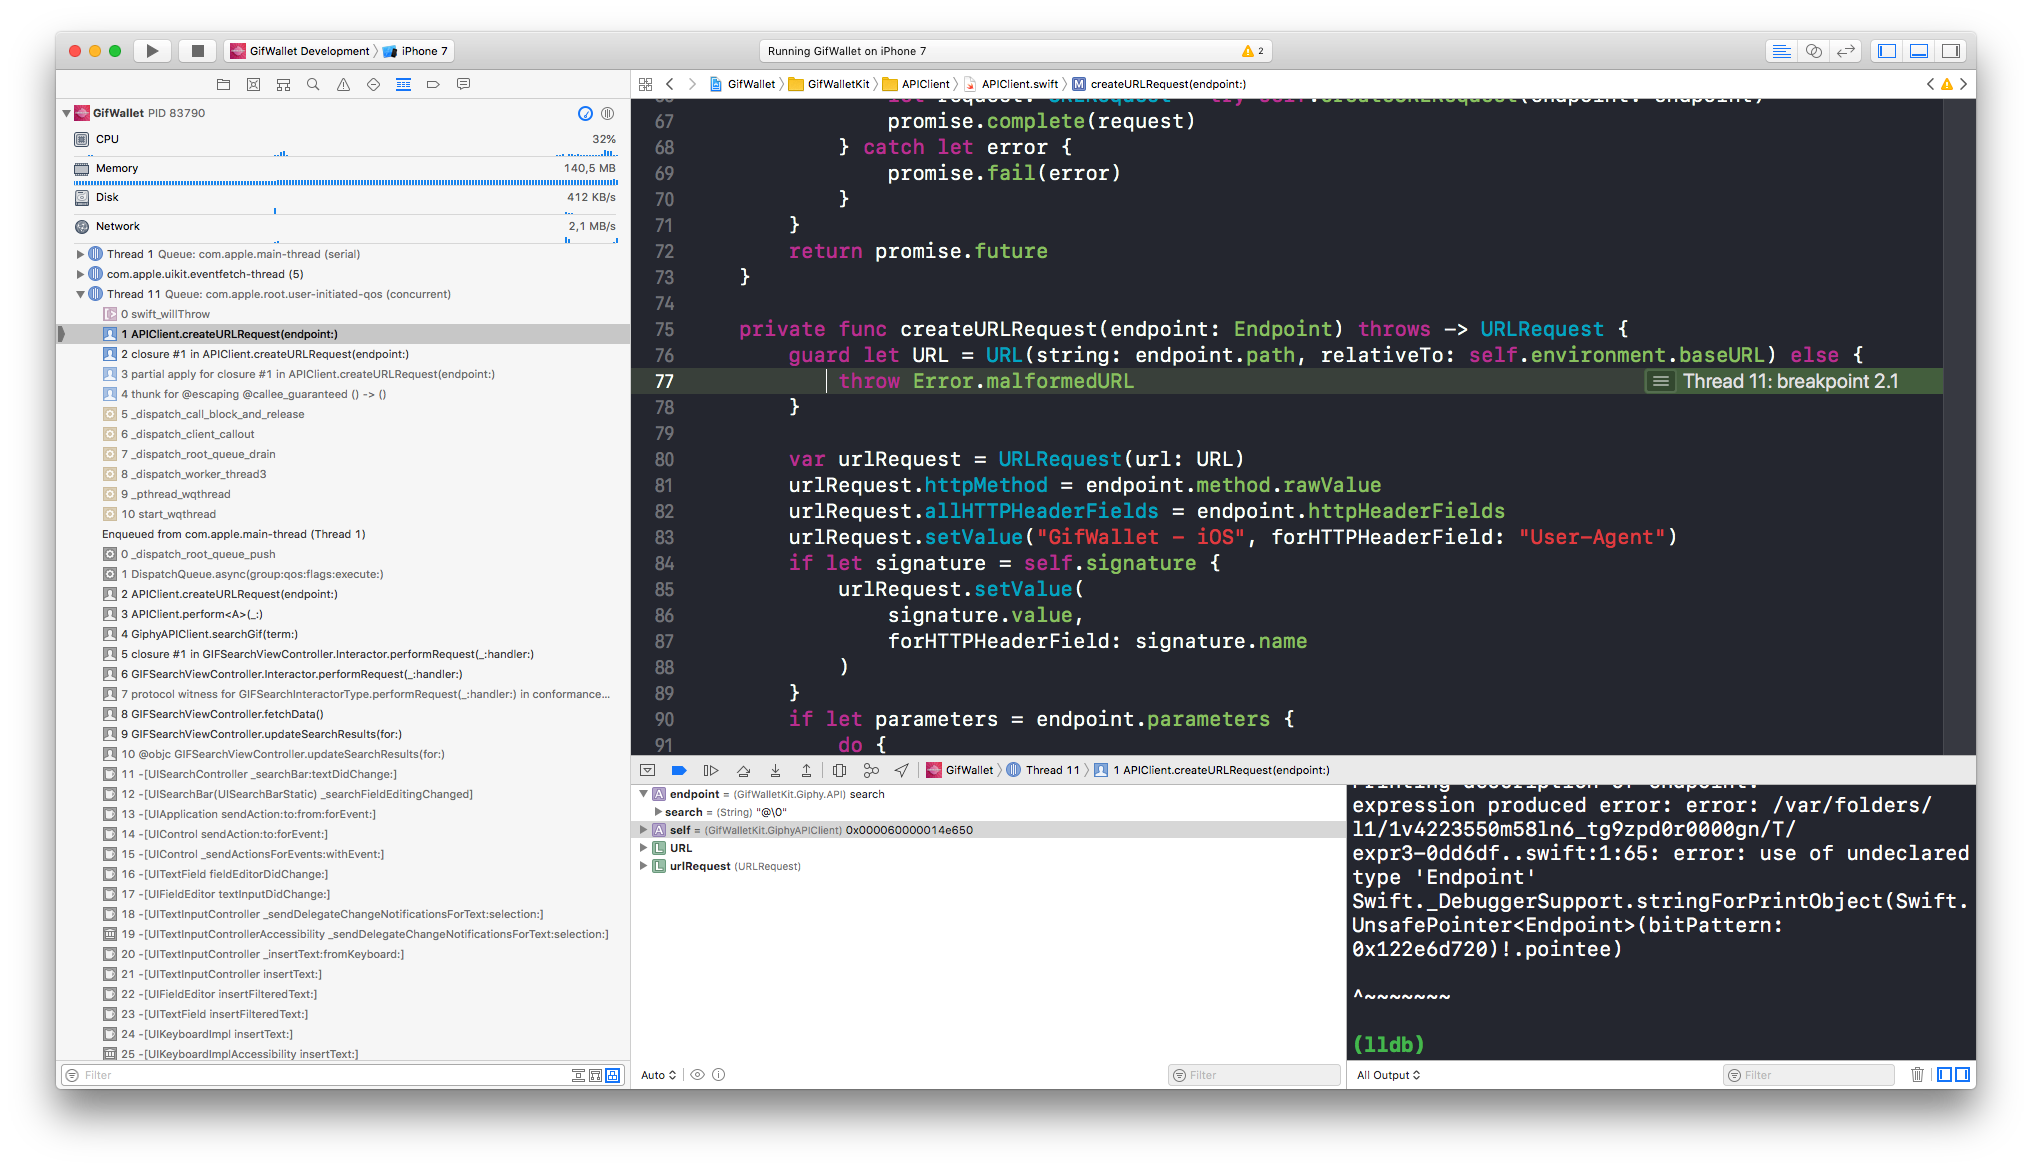Open the All Output dropdown
Image resolution: width=2032 pixels, height=1169 pixels.
tap(1388, 1075)
